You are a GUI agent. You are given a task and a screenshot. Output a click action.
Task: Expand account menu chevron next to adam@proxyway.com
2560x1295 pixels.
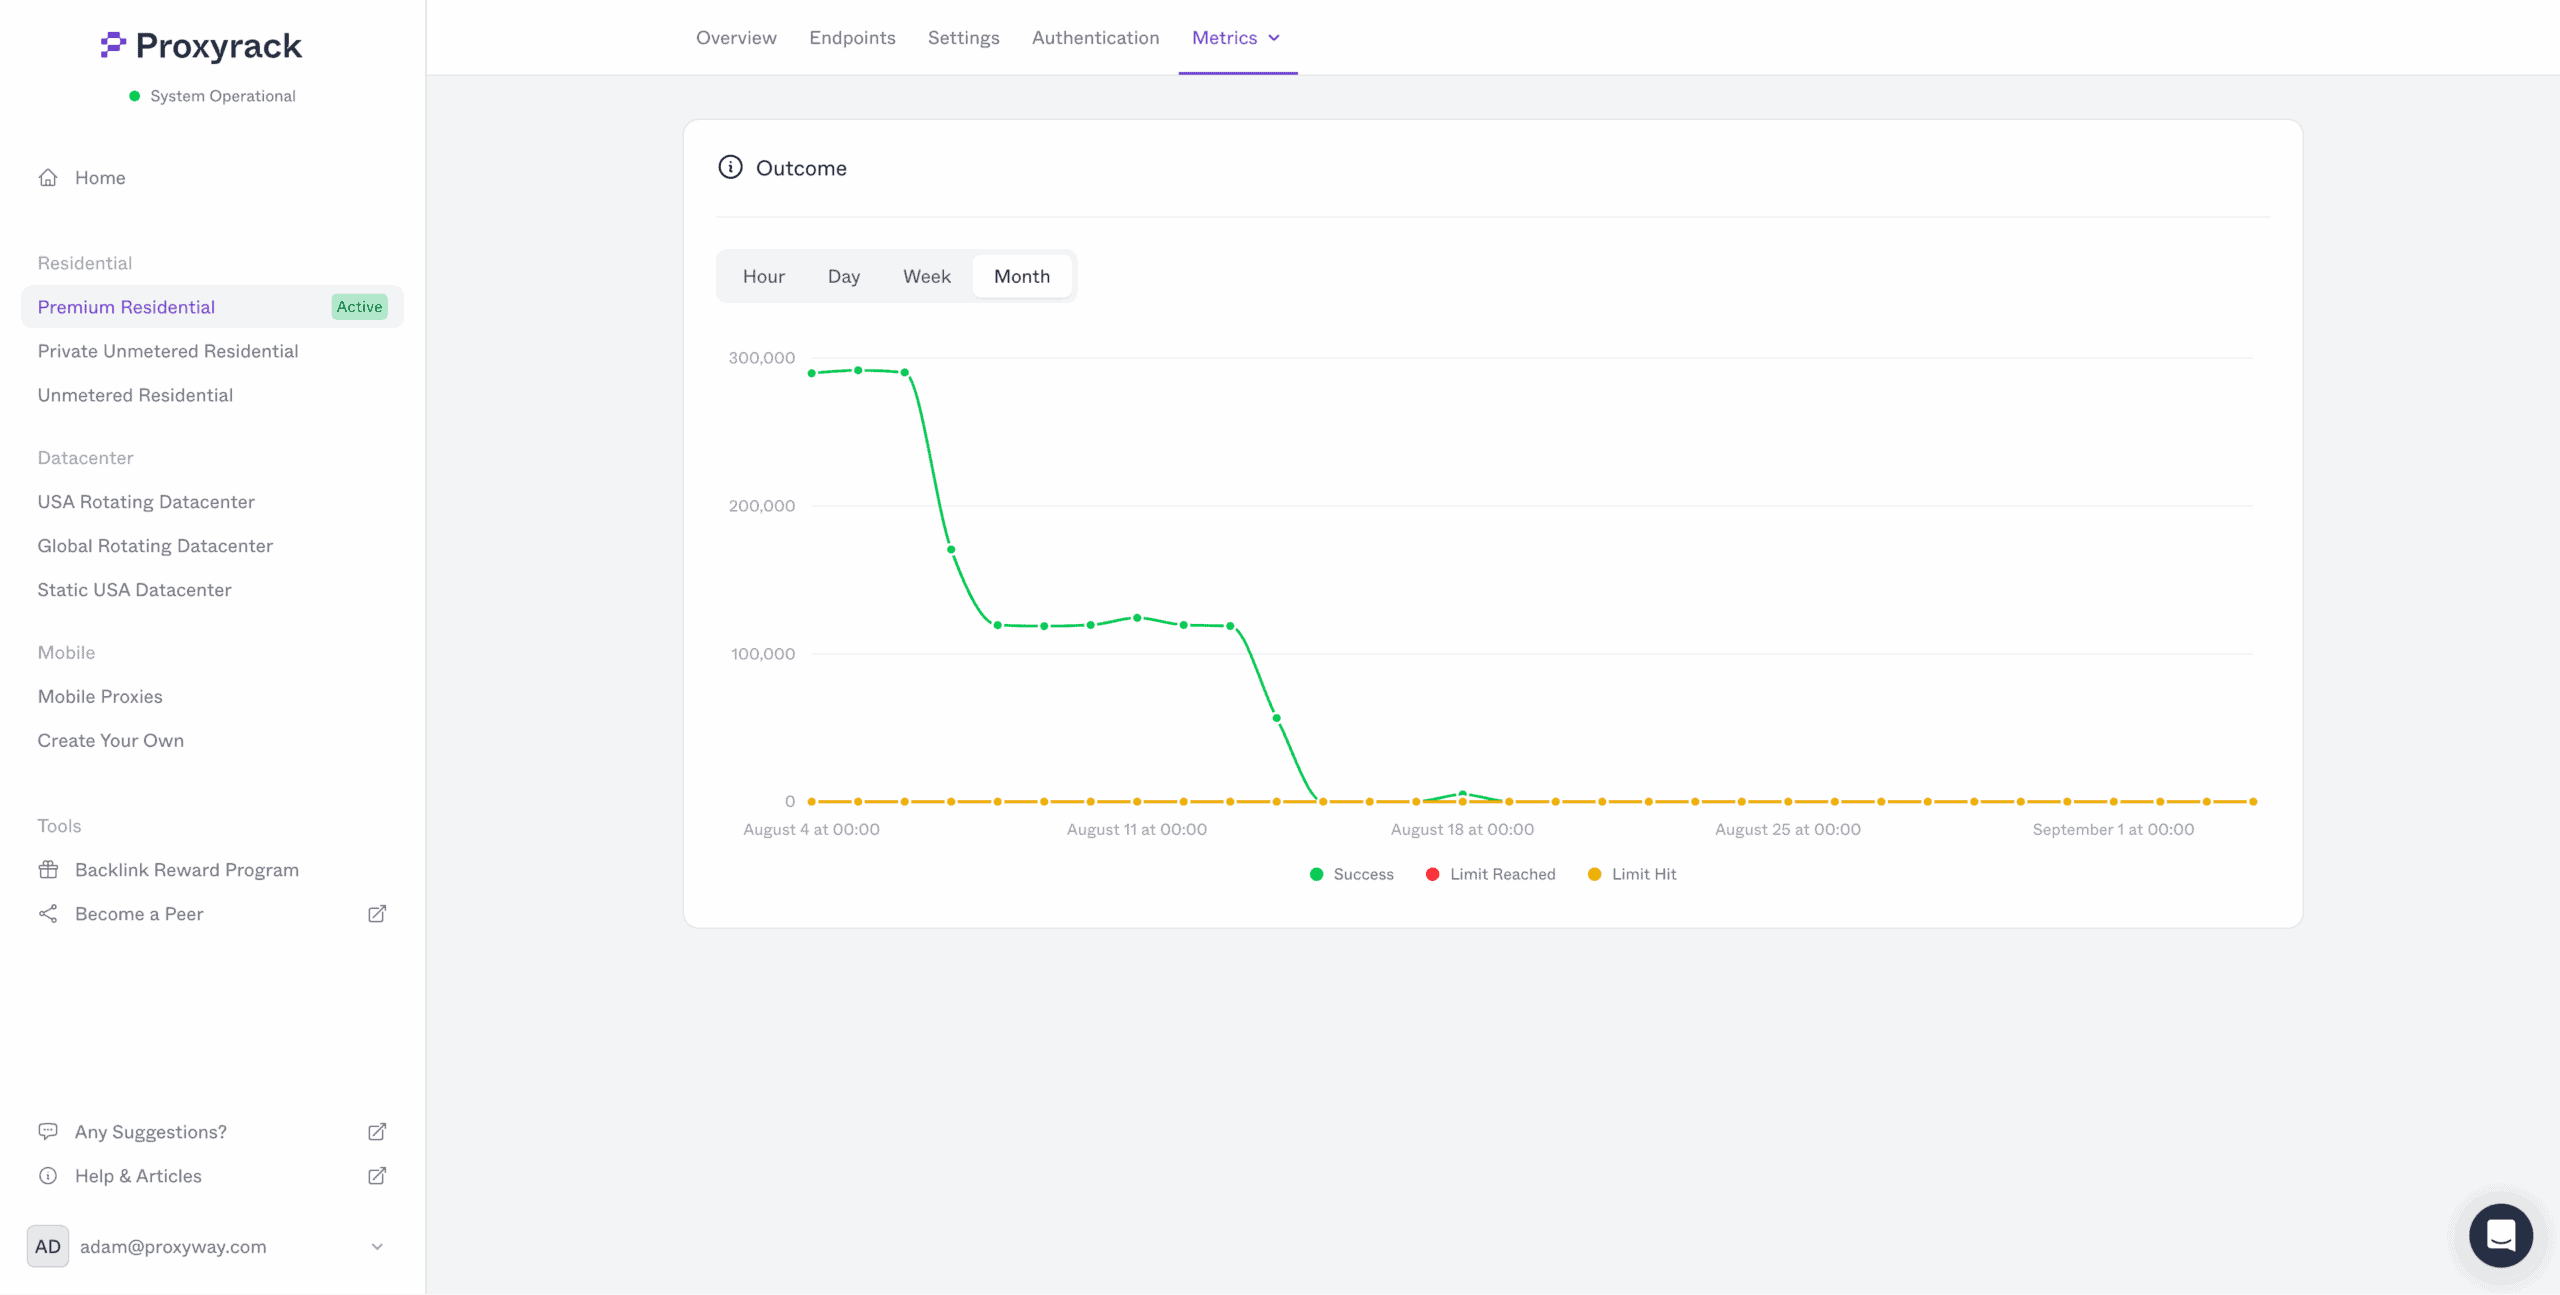(x=377, y=1247)
